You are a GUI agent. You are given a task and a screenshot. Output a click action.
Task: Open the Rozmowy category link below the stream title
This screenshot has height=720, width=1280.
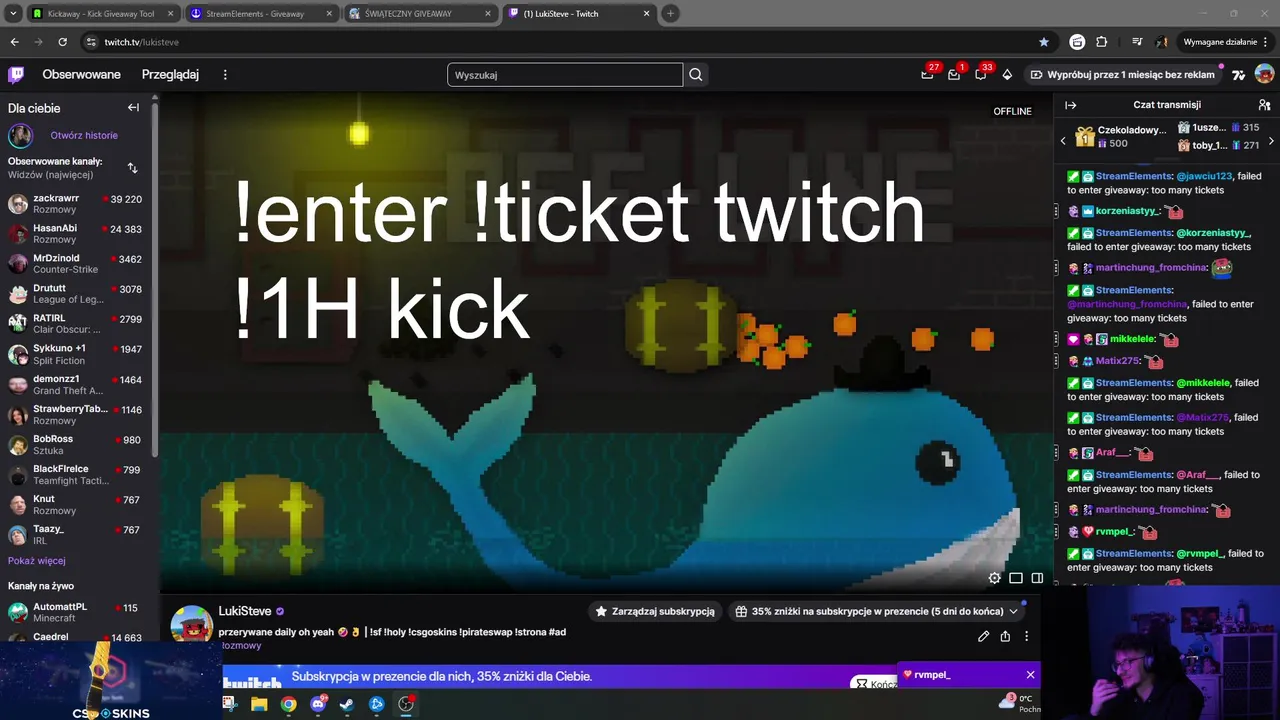[240, 646]
